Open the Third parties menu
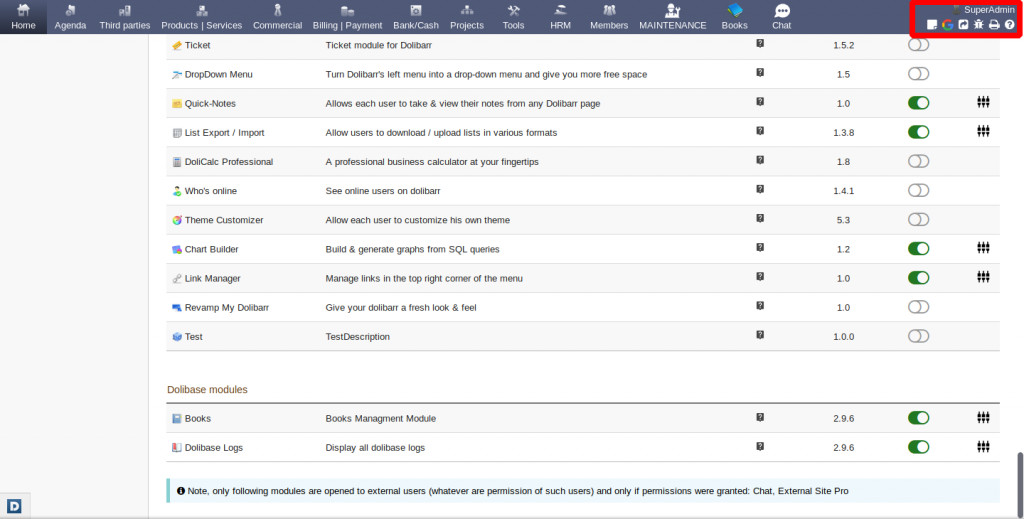Screen dimensions: 1024x519 pos(125,17)
